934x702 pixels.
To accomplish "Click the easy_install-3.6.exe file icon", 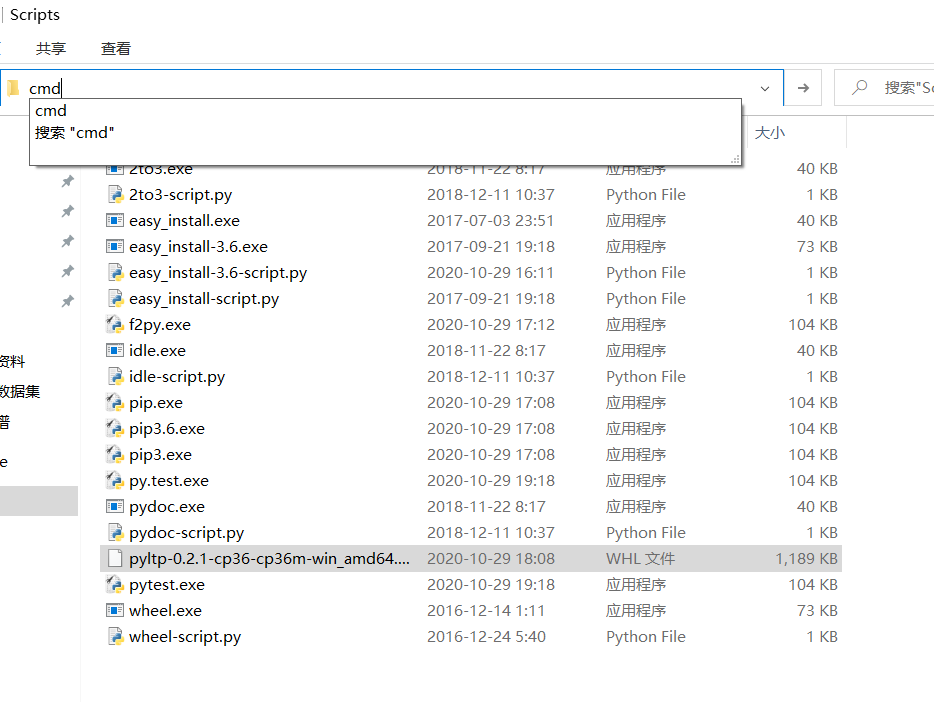I will pyautogui.click(x=115, y=247).
